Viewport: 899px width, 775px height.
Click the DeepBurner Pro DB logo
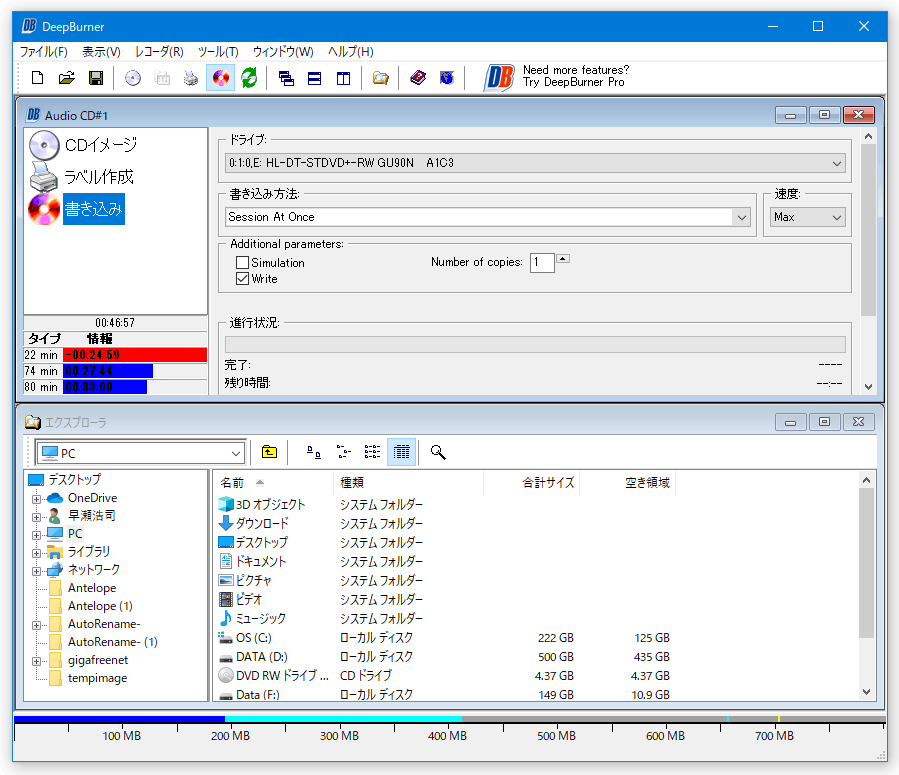pos(499,78)
